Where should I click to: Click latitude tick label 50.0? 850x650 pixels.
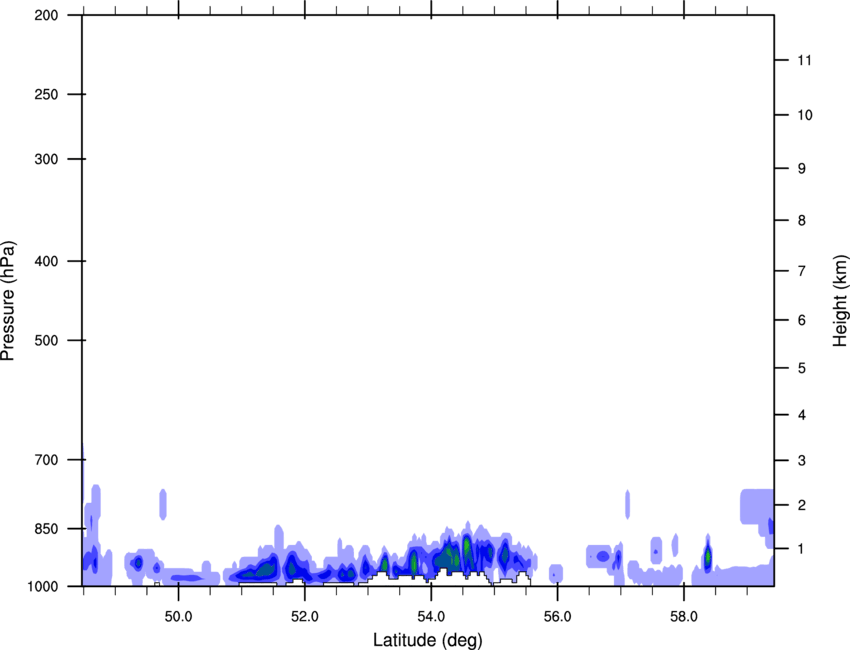[178, 617]
